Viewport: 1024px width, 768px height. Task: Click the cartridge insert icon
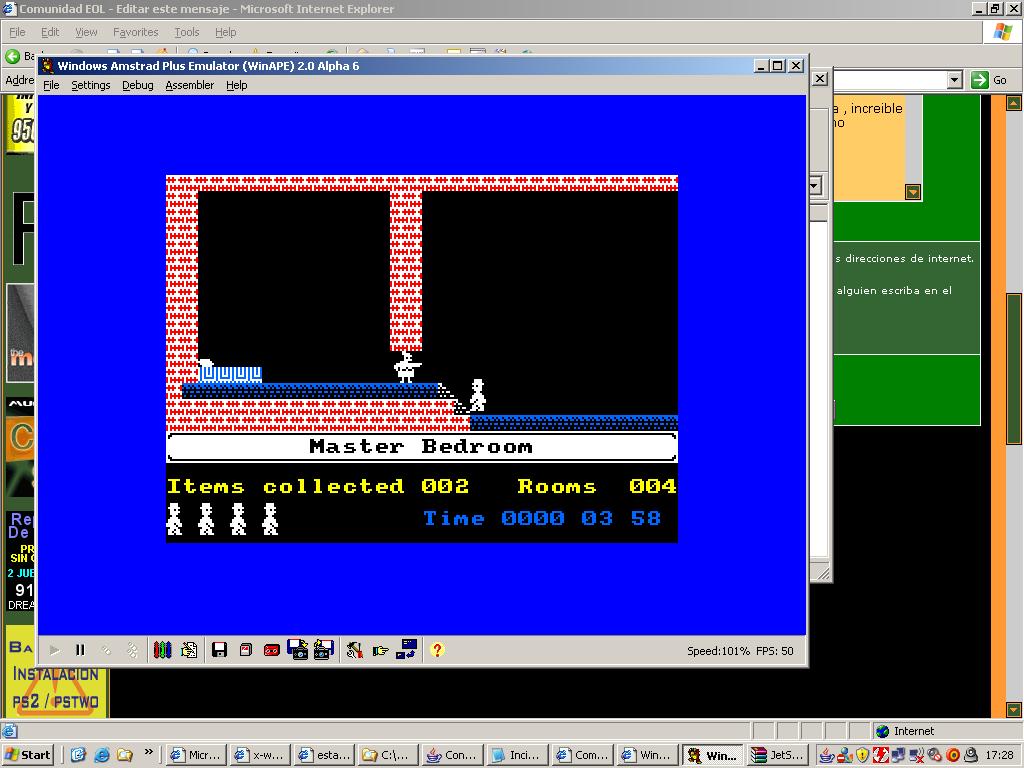tap(246, 650)
